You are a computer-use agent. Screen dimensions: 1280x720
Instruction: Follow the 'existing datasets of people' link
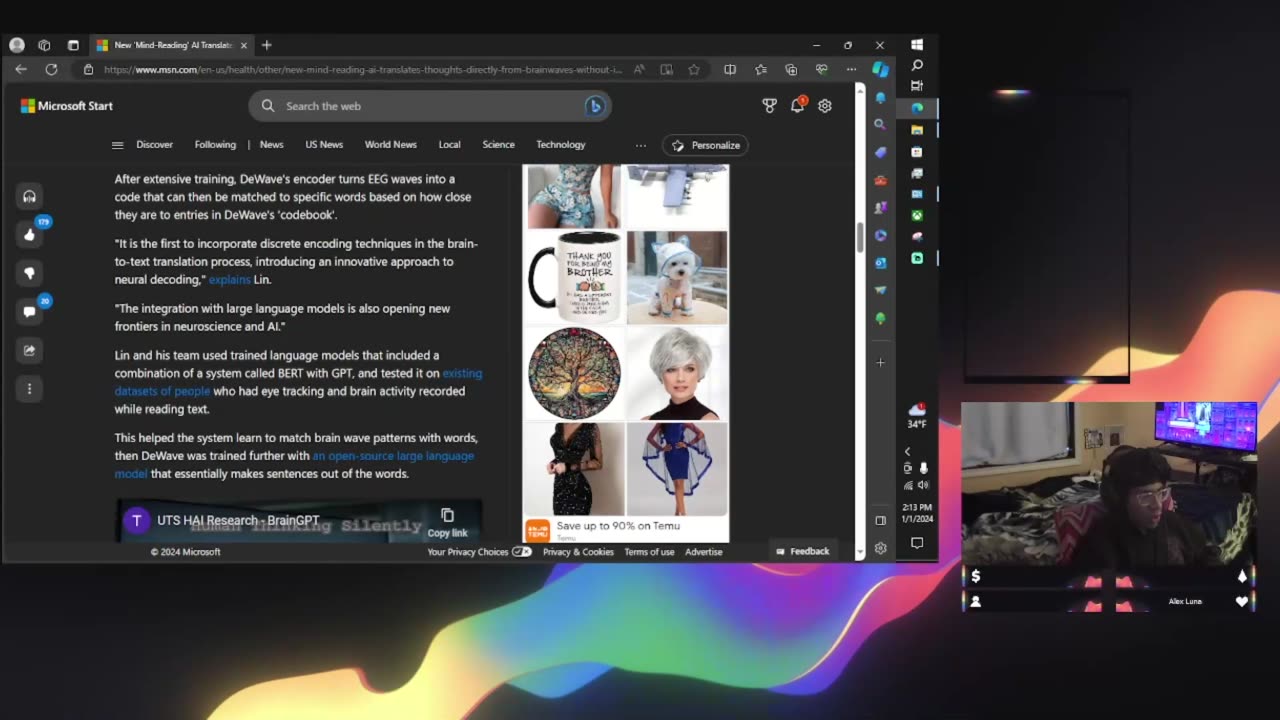pyautogui.click(x=298, y=382)
